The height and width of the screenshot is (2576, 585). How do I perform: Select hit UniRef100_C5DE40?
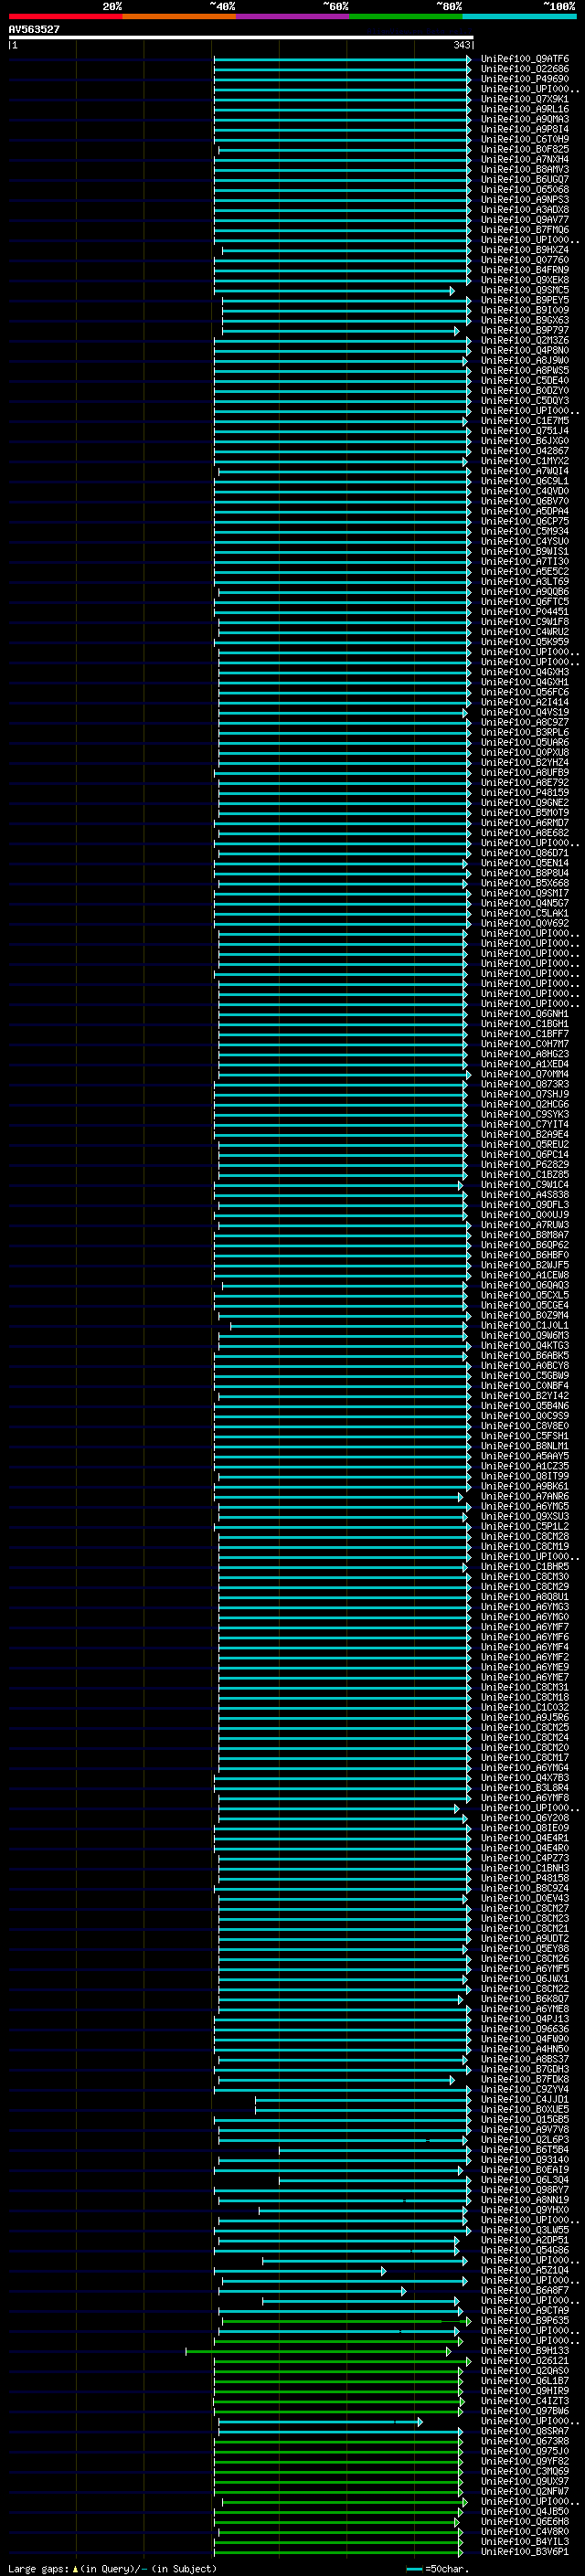(x=524, y=381)
